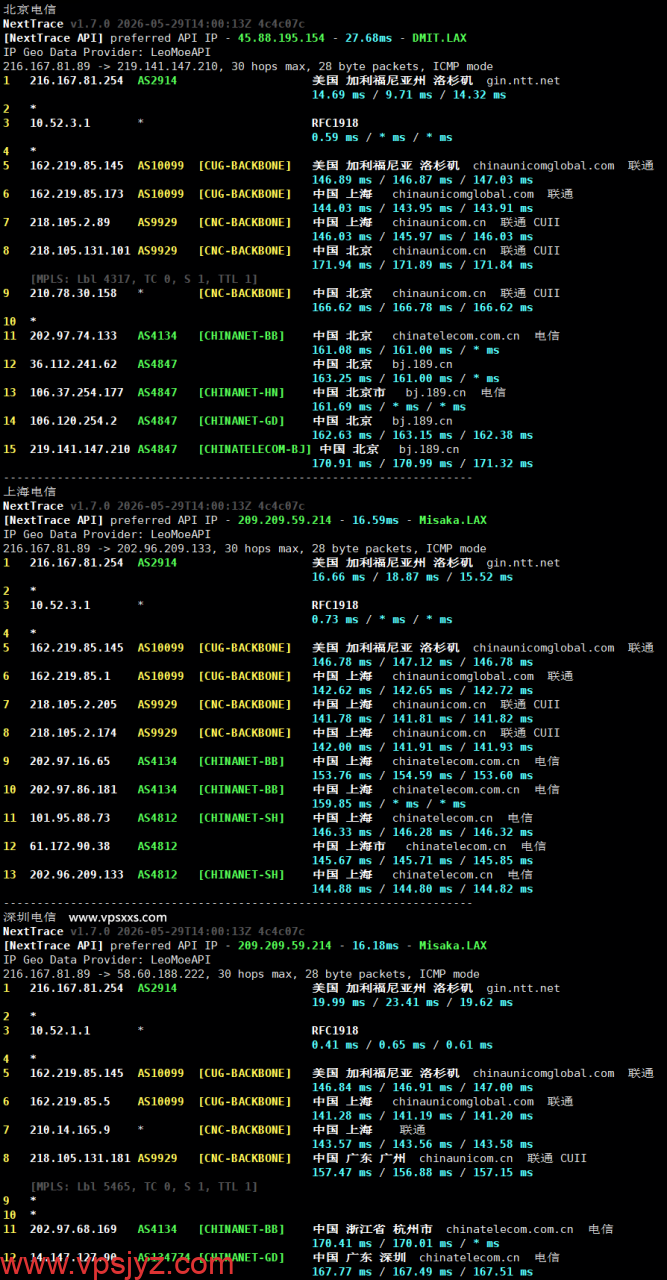Click the 浙江省 杭州市 location text
Viewport: 667px width, 1280px height.
pos(389,1229)
